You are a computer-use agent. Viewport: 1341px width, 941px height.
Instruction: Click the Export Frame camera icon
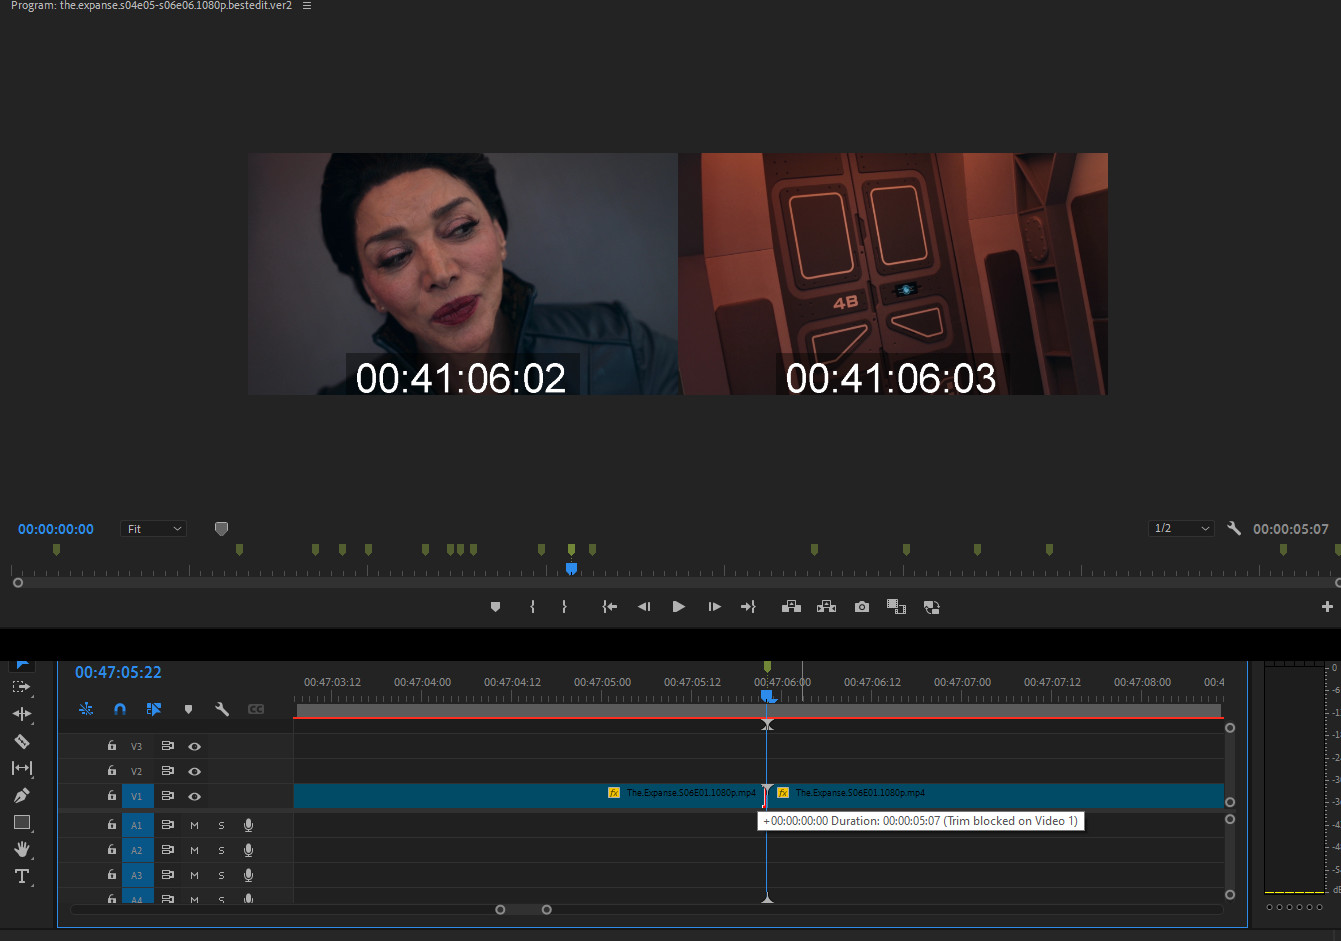coord(861,607)
